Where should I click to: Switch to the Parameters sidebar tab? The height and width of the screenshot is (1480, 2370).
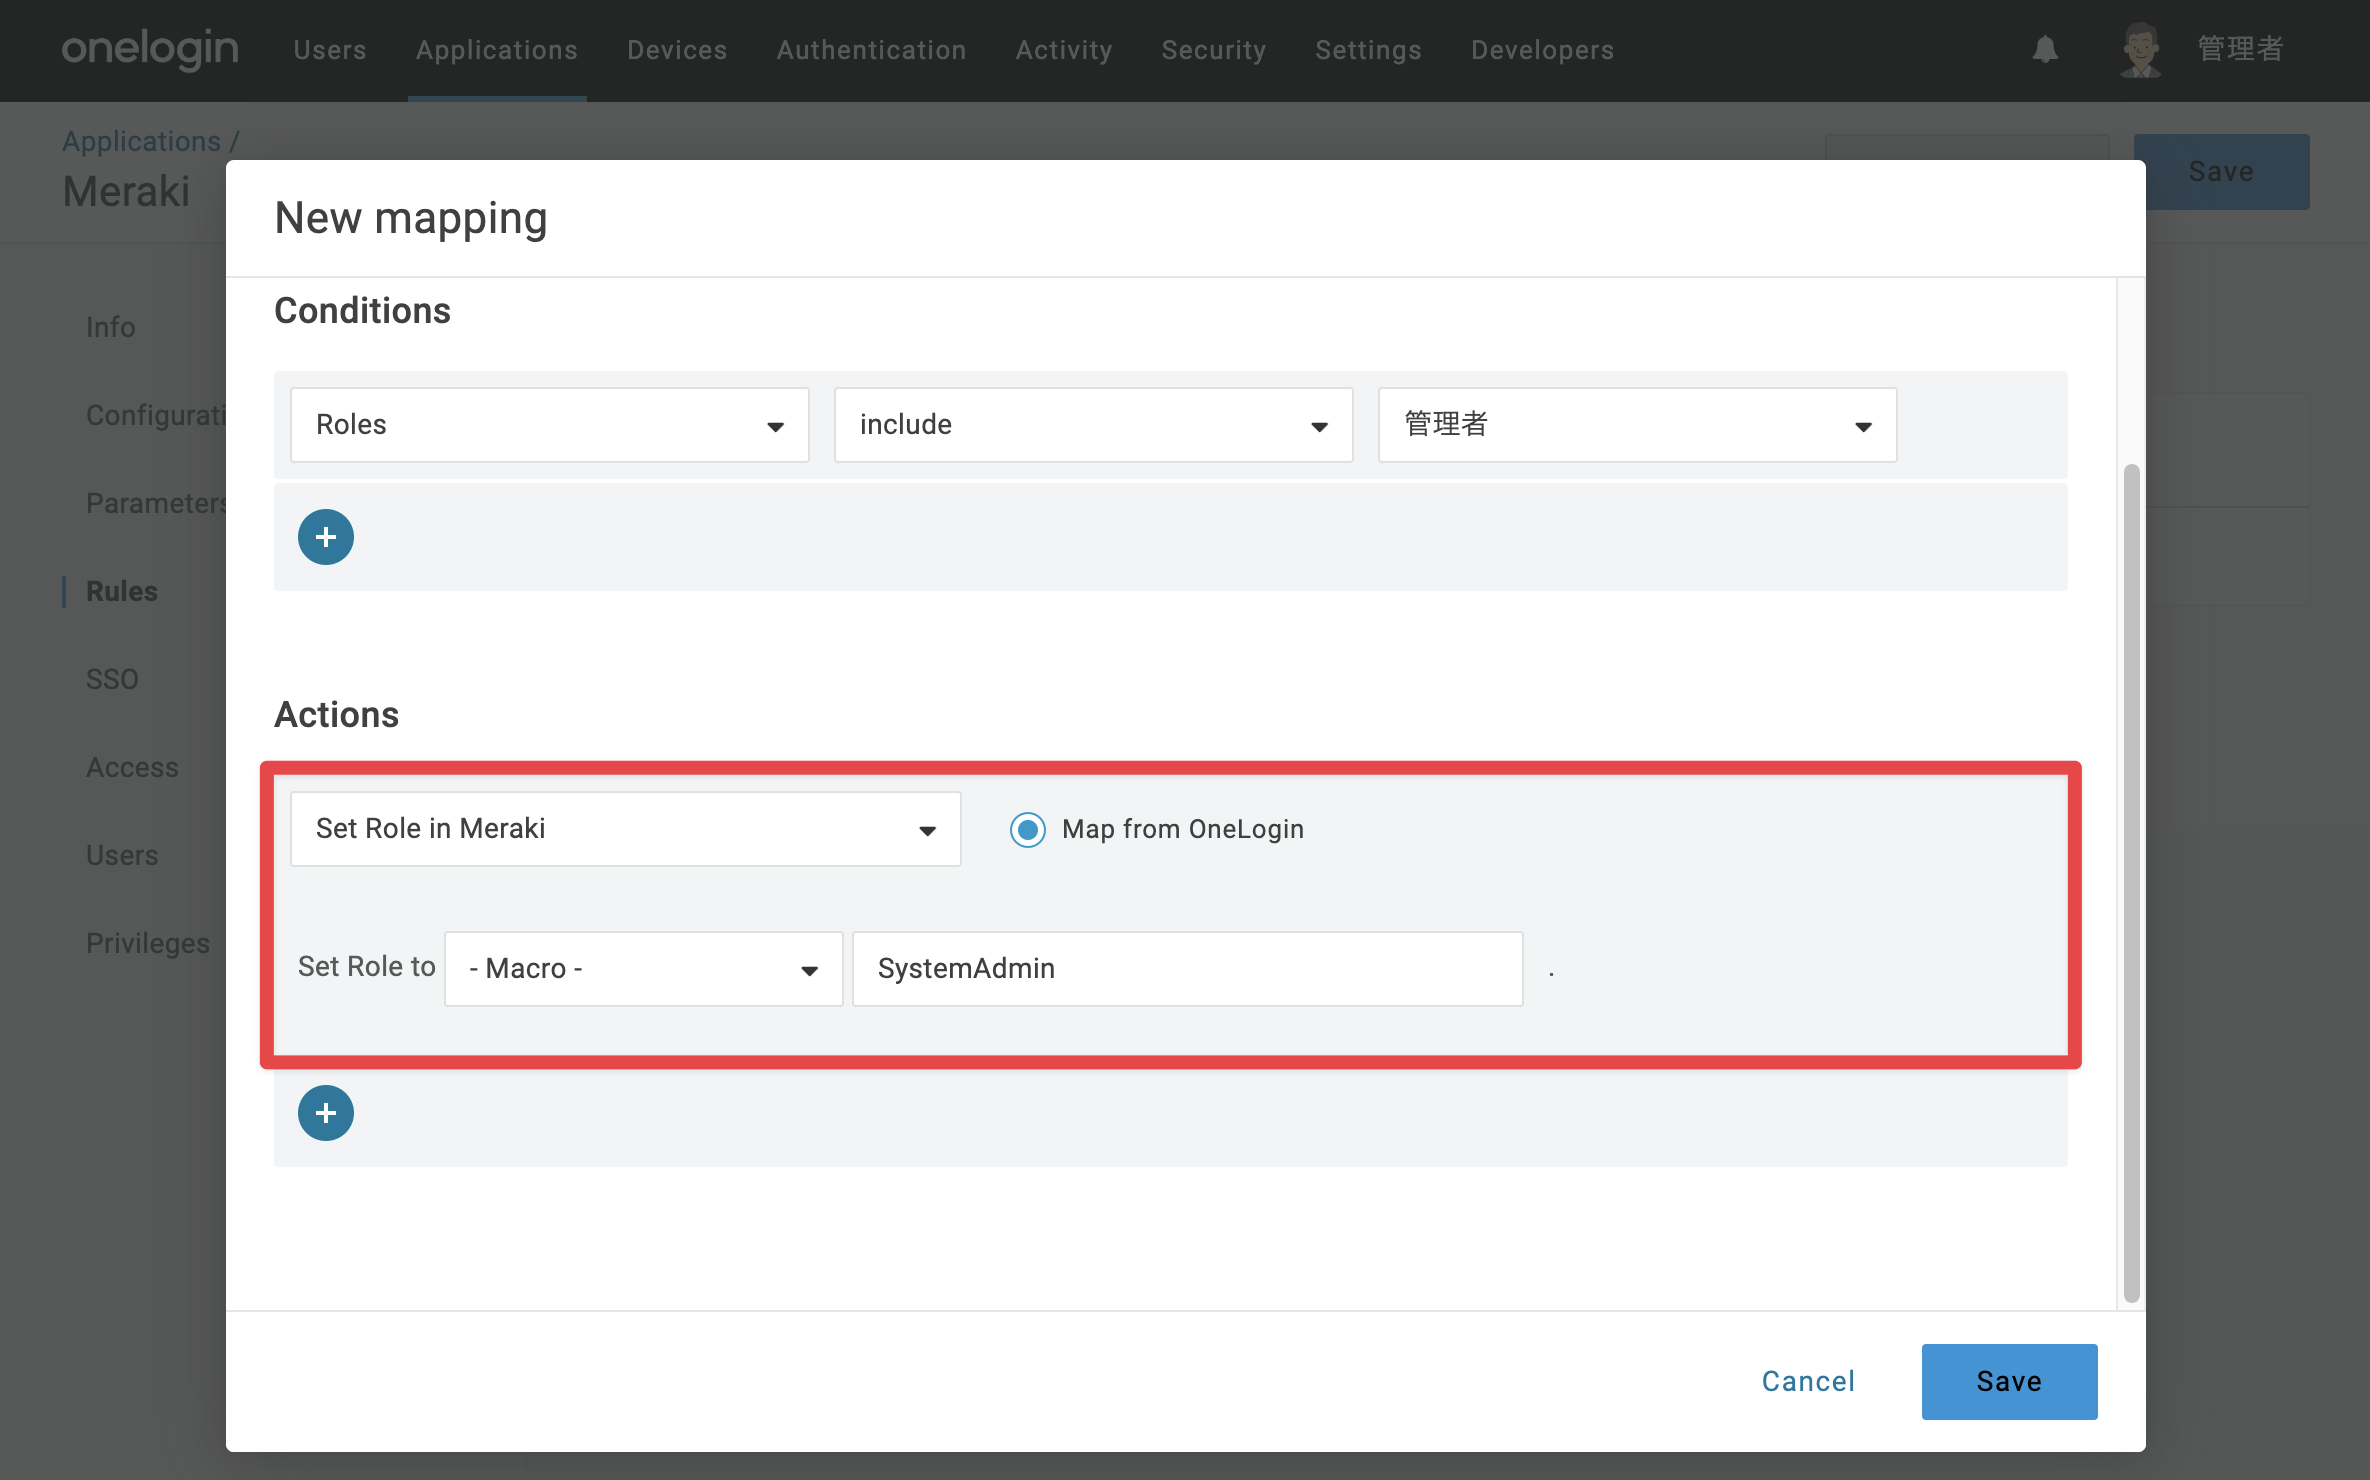(x=156, y=503)
